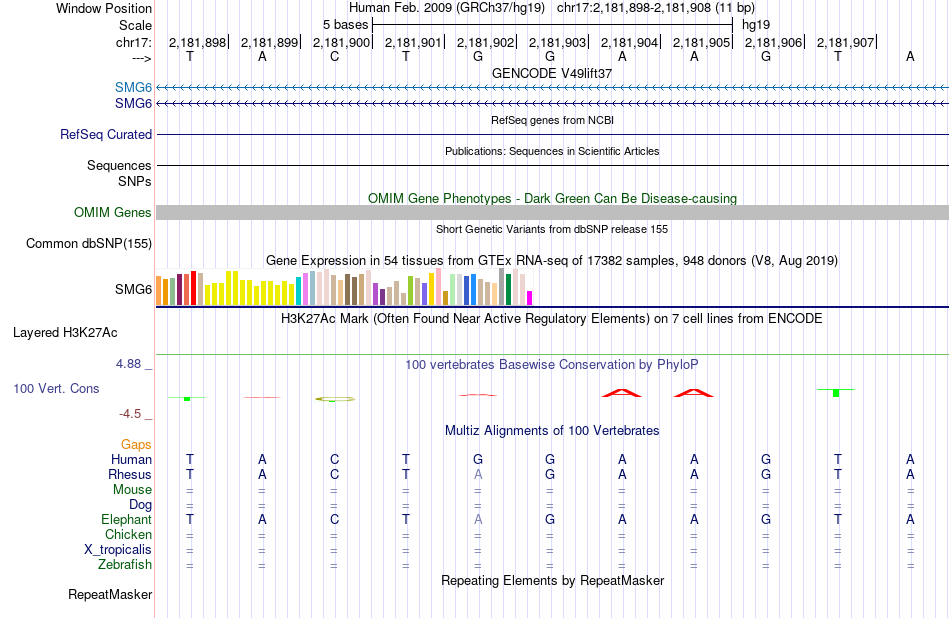Image resolution: width=950 pixels, height=618 pixels.
Task: Click the green PhyloP mark under 2,181,898
Action: (x=187, y=399)
